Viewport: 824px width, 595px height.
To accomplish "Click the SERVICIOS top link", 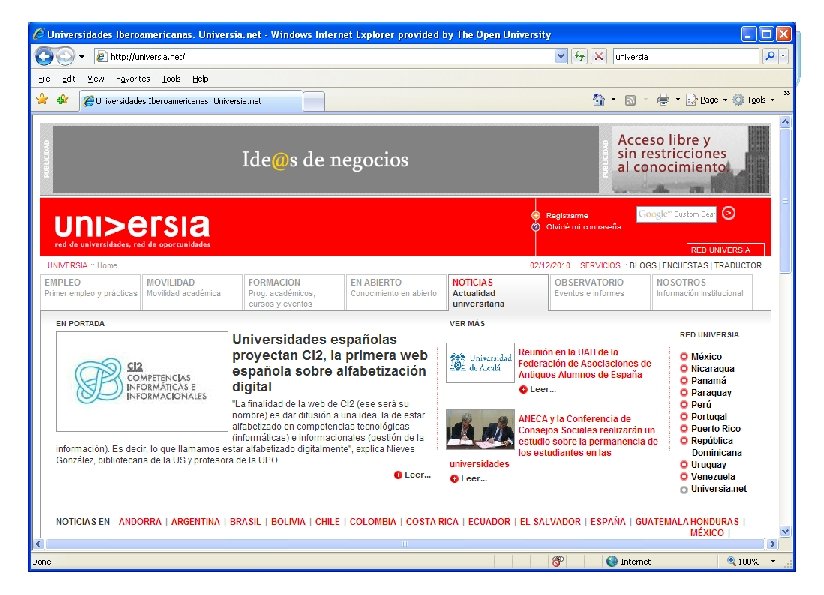I will click(600, 265).
